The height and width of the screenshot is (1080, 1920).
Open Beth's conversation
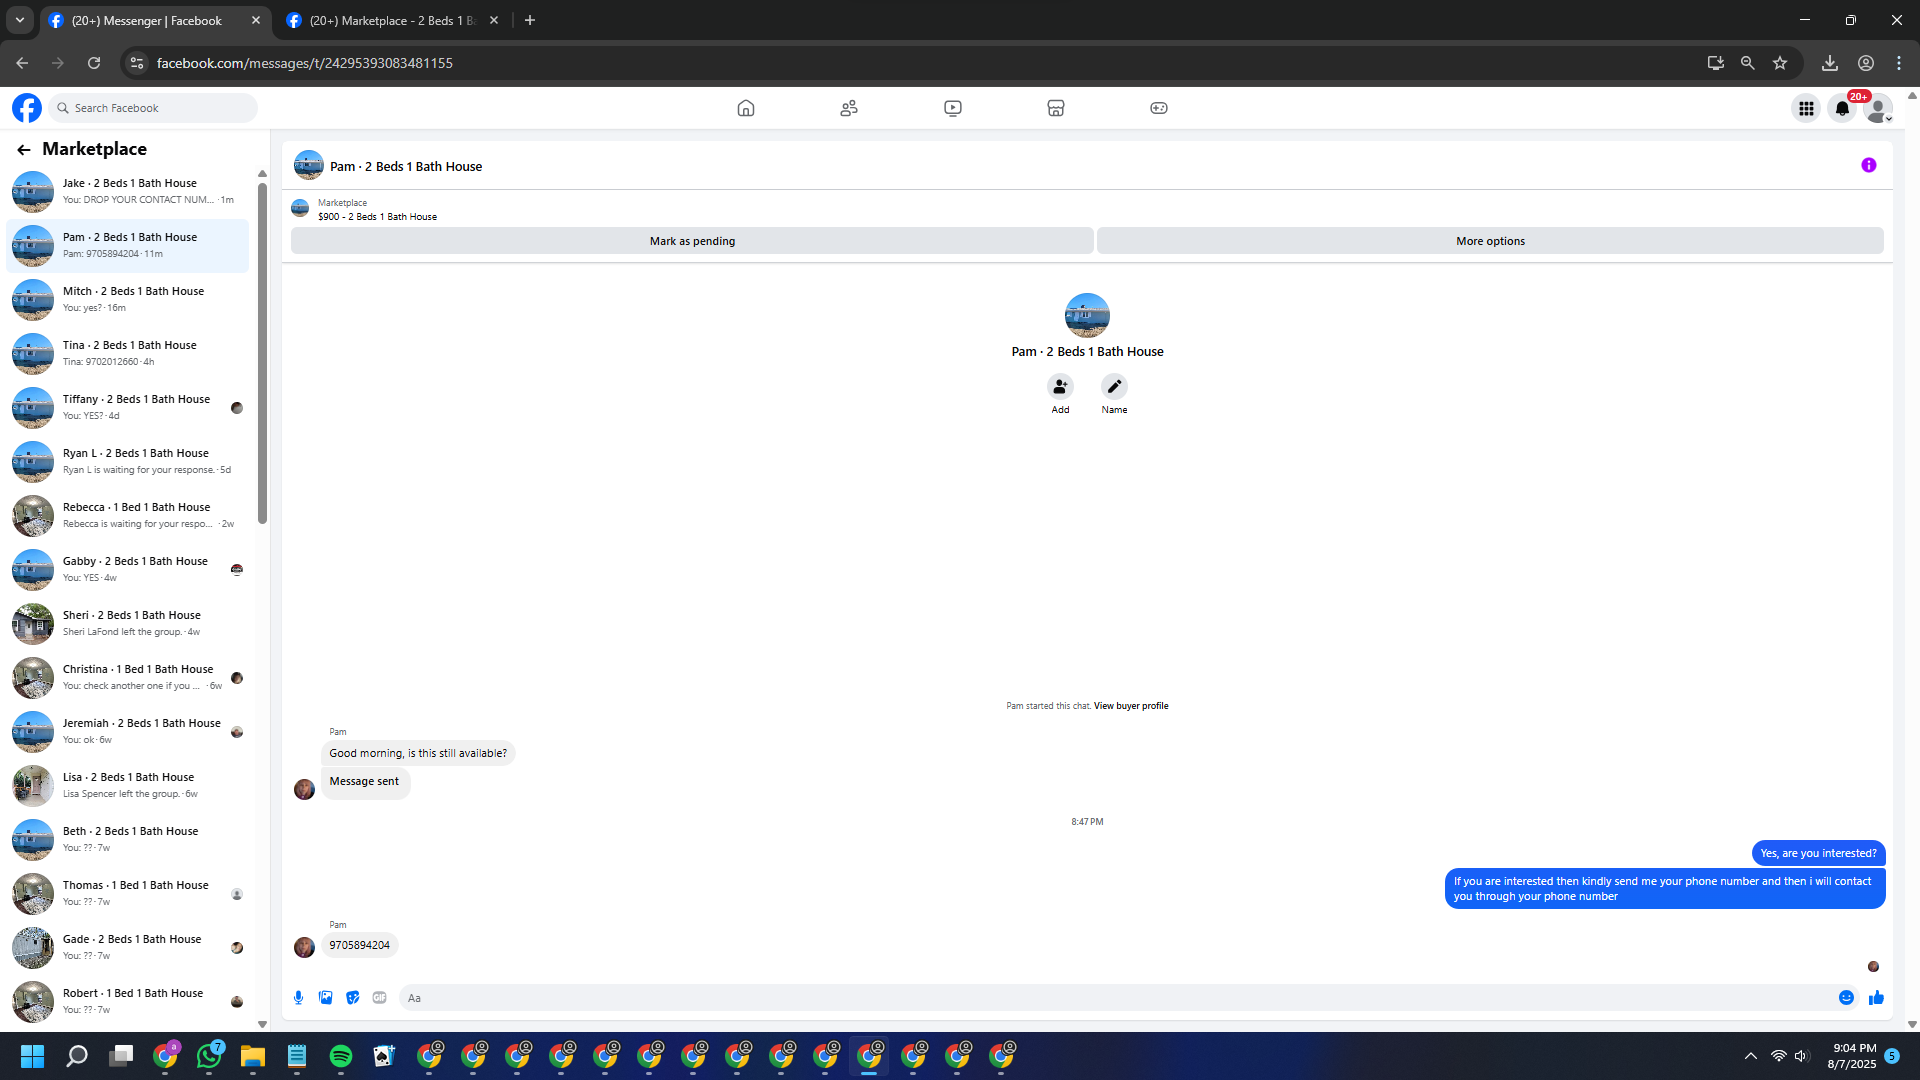(128, 840)
